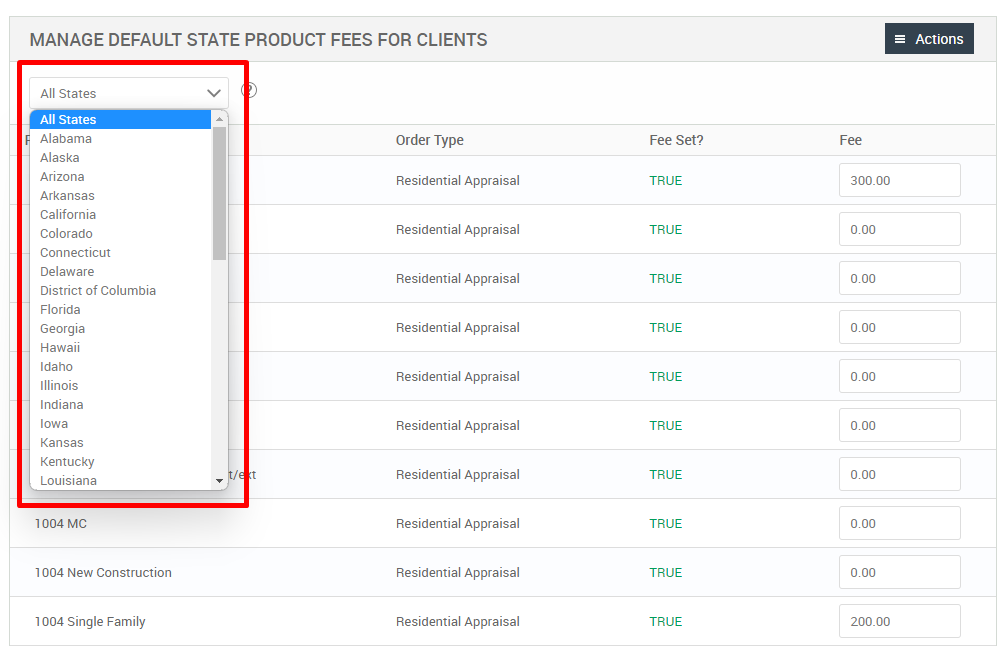
Task: Choose Illinois from state options
Action: click(121, 386)
